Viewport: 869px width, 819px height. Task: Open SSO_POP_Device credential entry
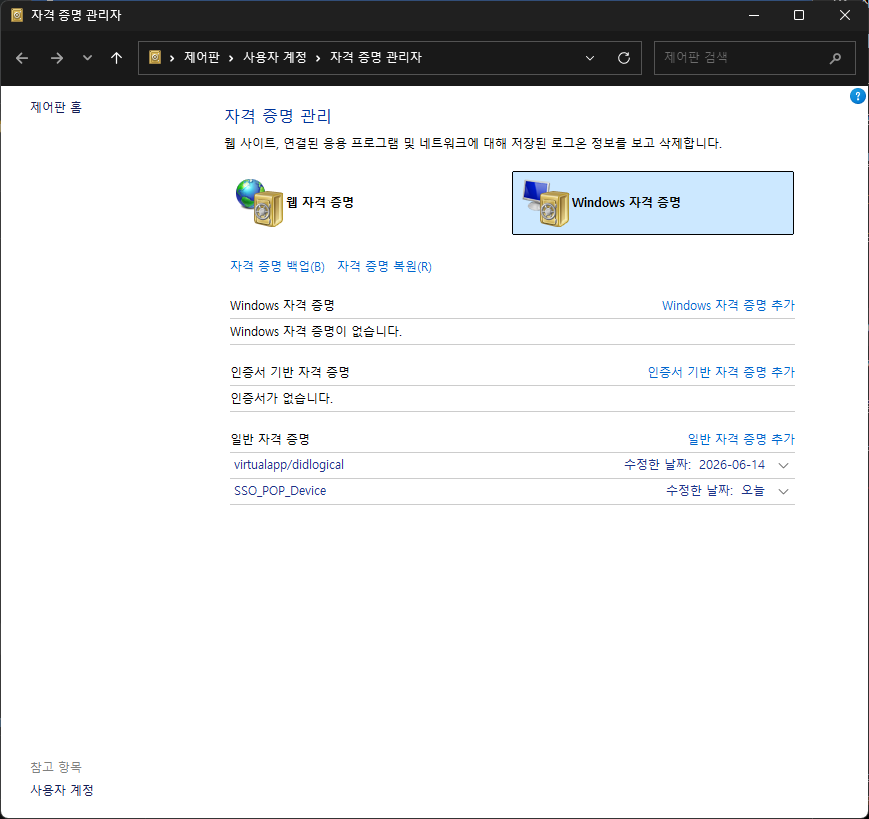[280, 491]
